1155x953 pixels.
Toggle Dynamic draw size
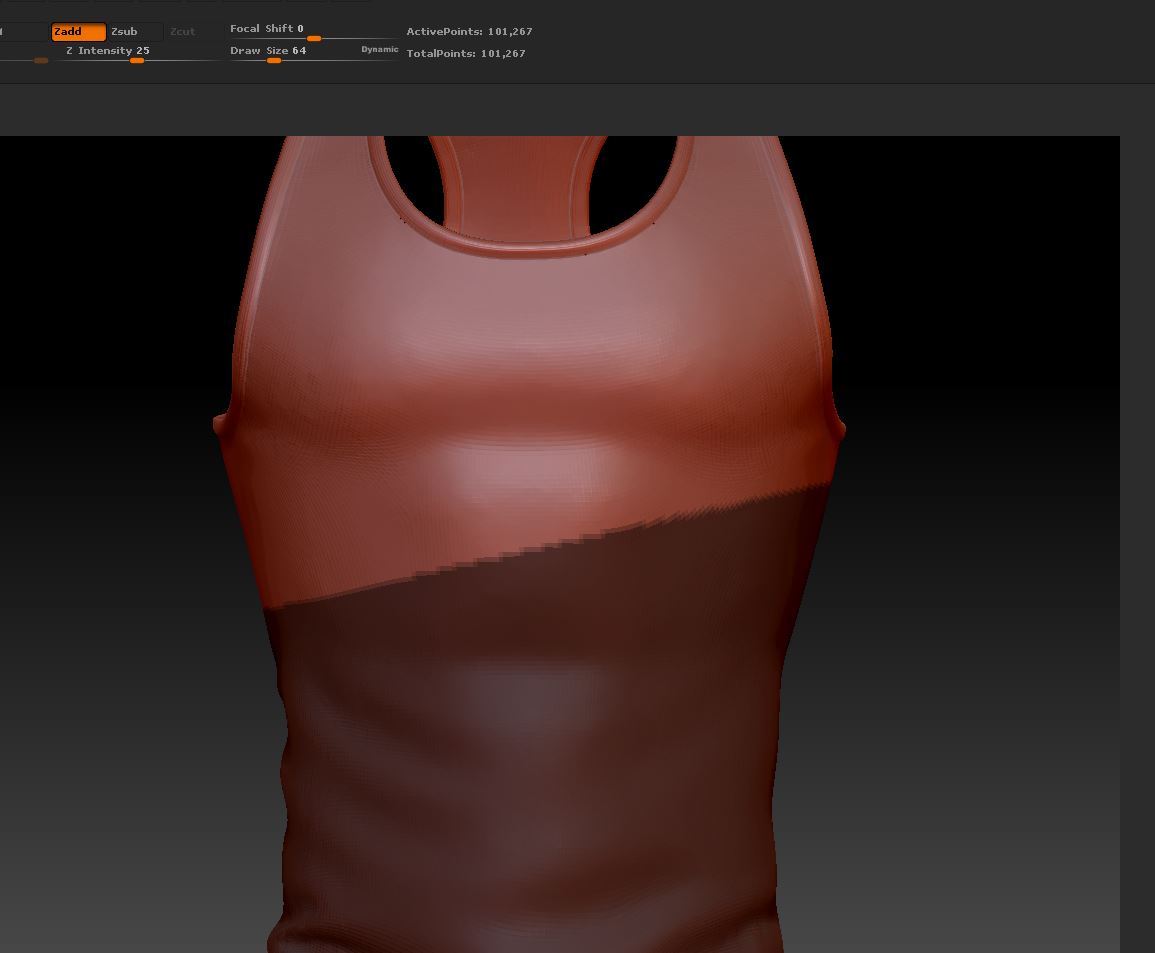[x=379, y=50]
